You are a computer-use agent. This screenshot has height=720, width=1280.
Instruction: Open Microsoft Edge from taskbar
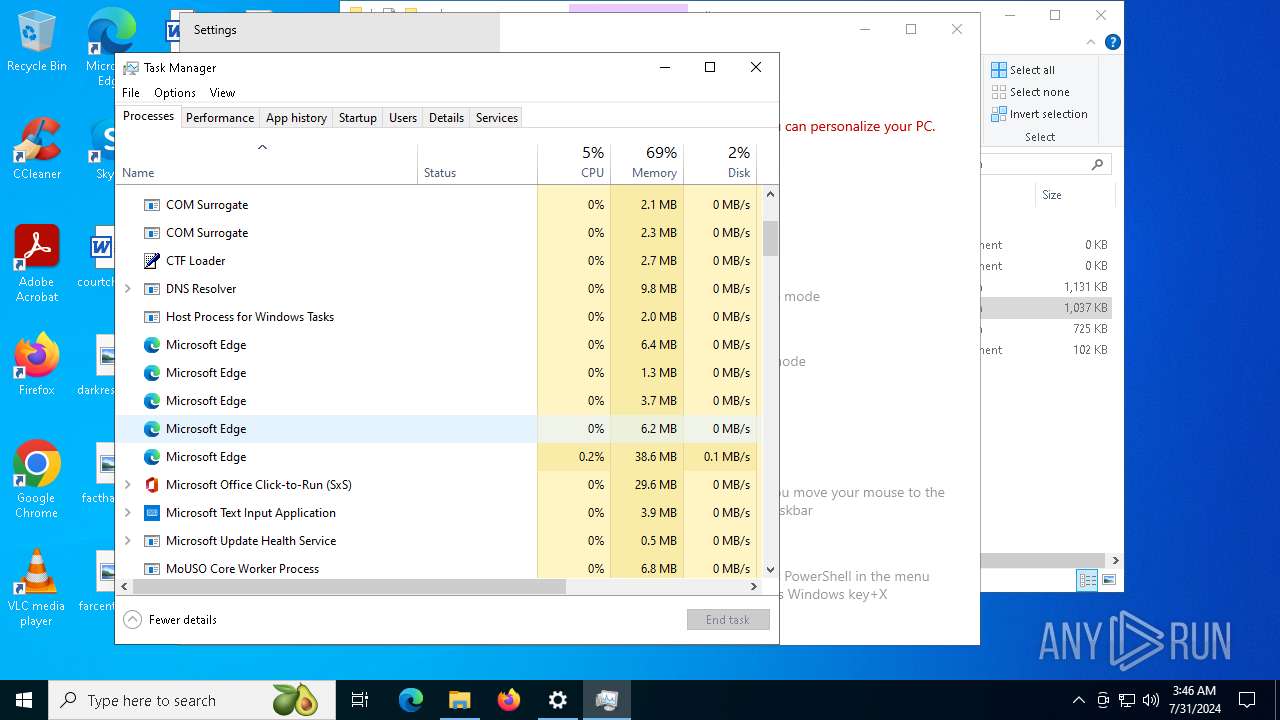[411, 700]
